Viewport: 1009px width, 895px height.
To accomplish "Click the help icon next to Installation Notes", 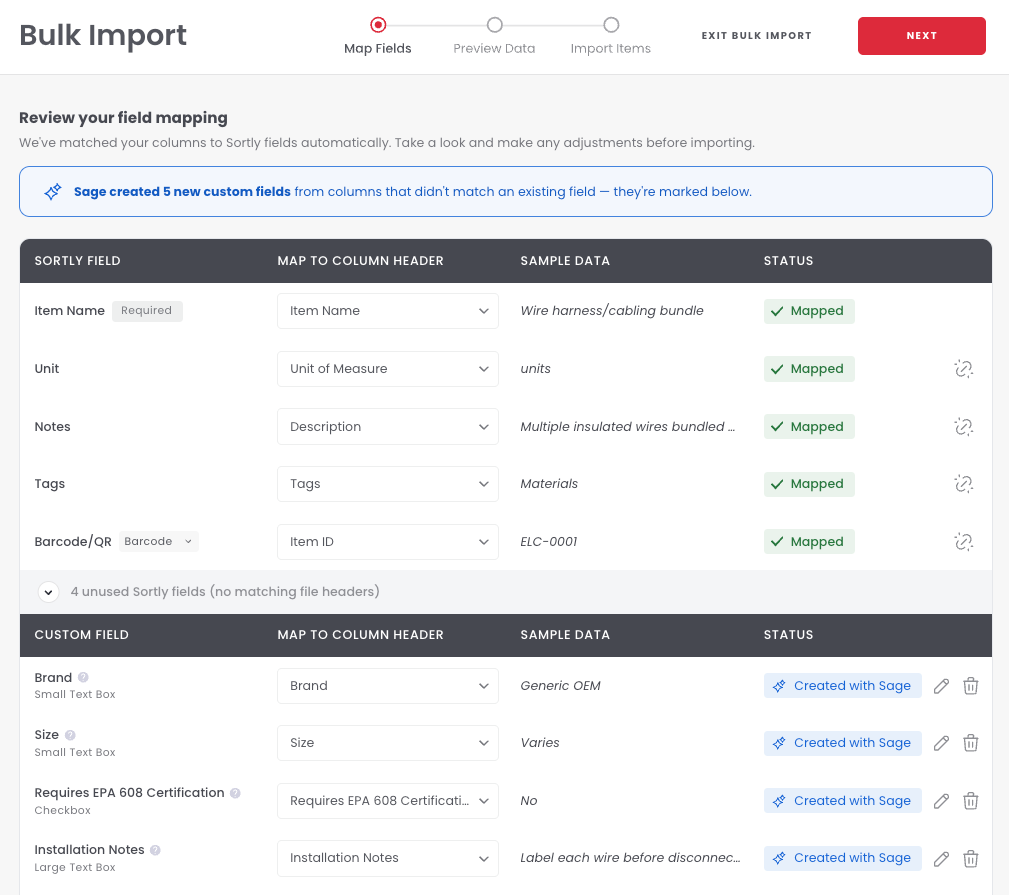I will tap(155, 850).
